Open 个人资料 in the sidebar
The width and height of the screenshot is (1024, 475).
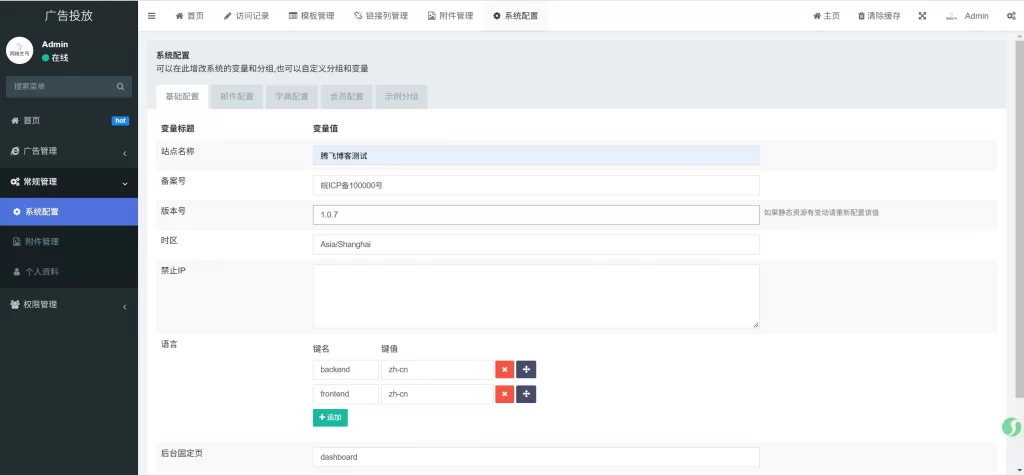(x=69, y=271)
